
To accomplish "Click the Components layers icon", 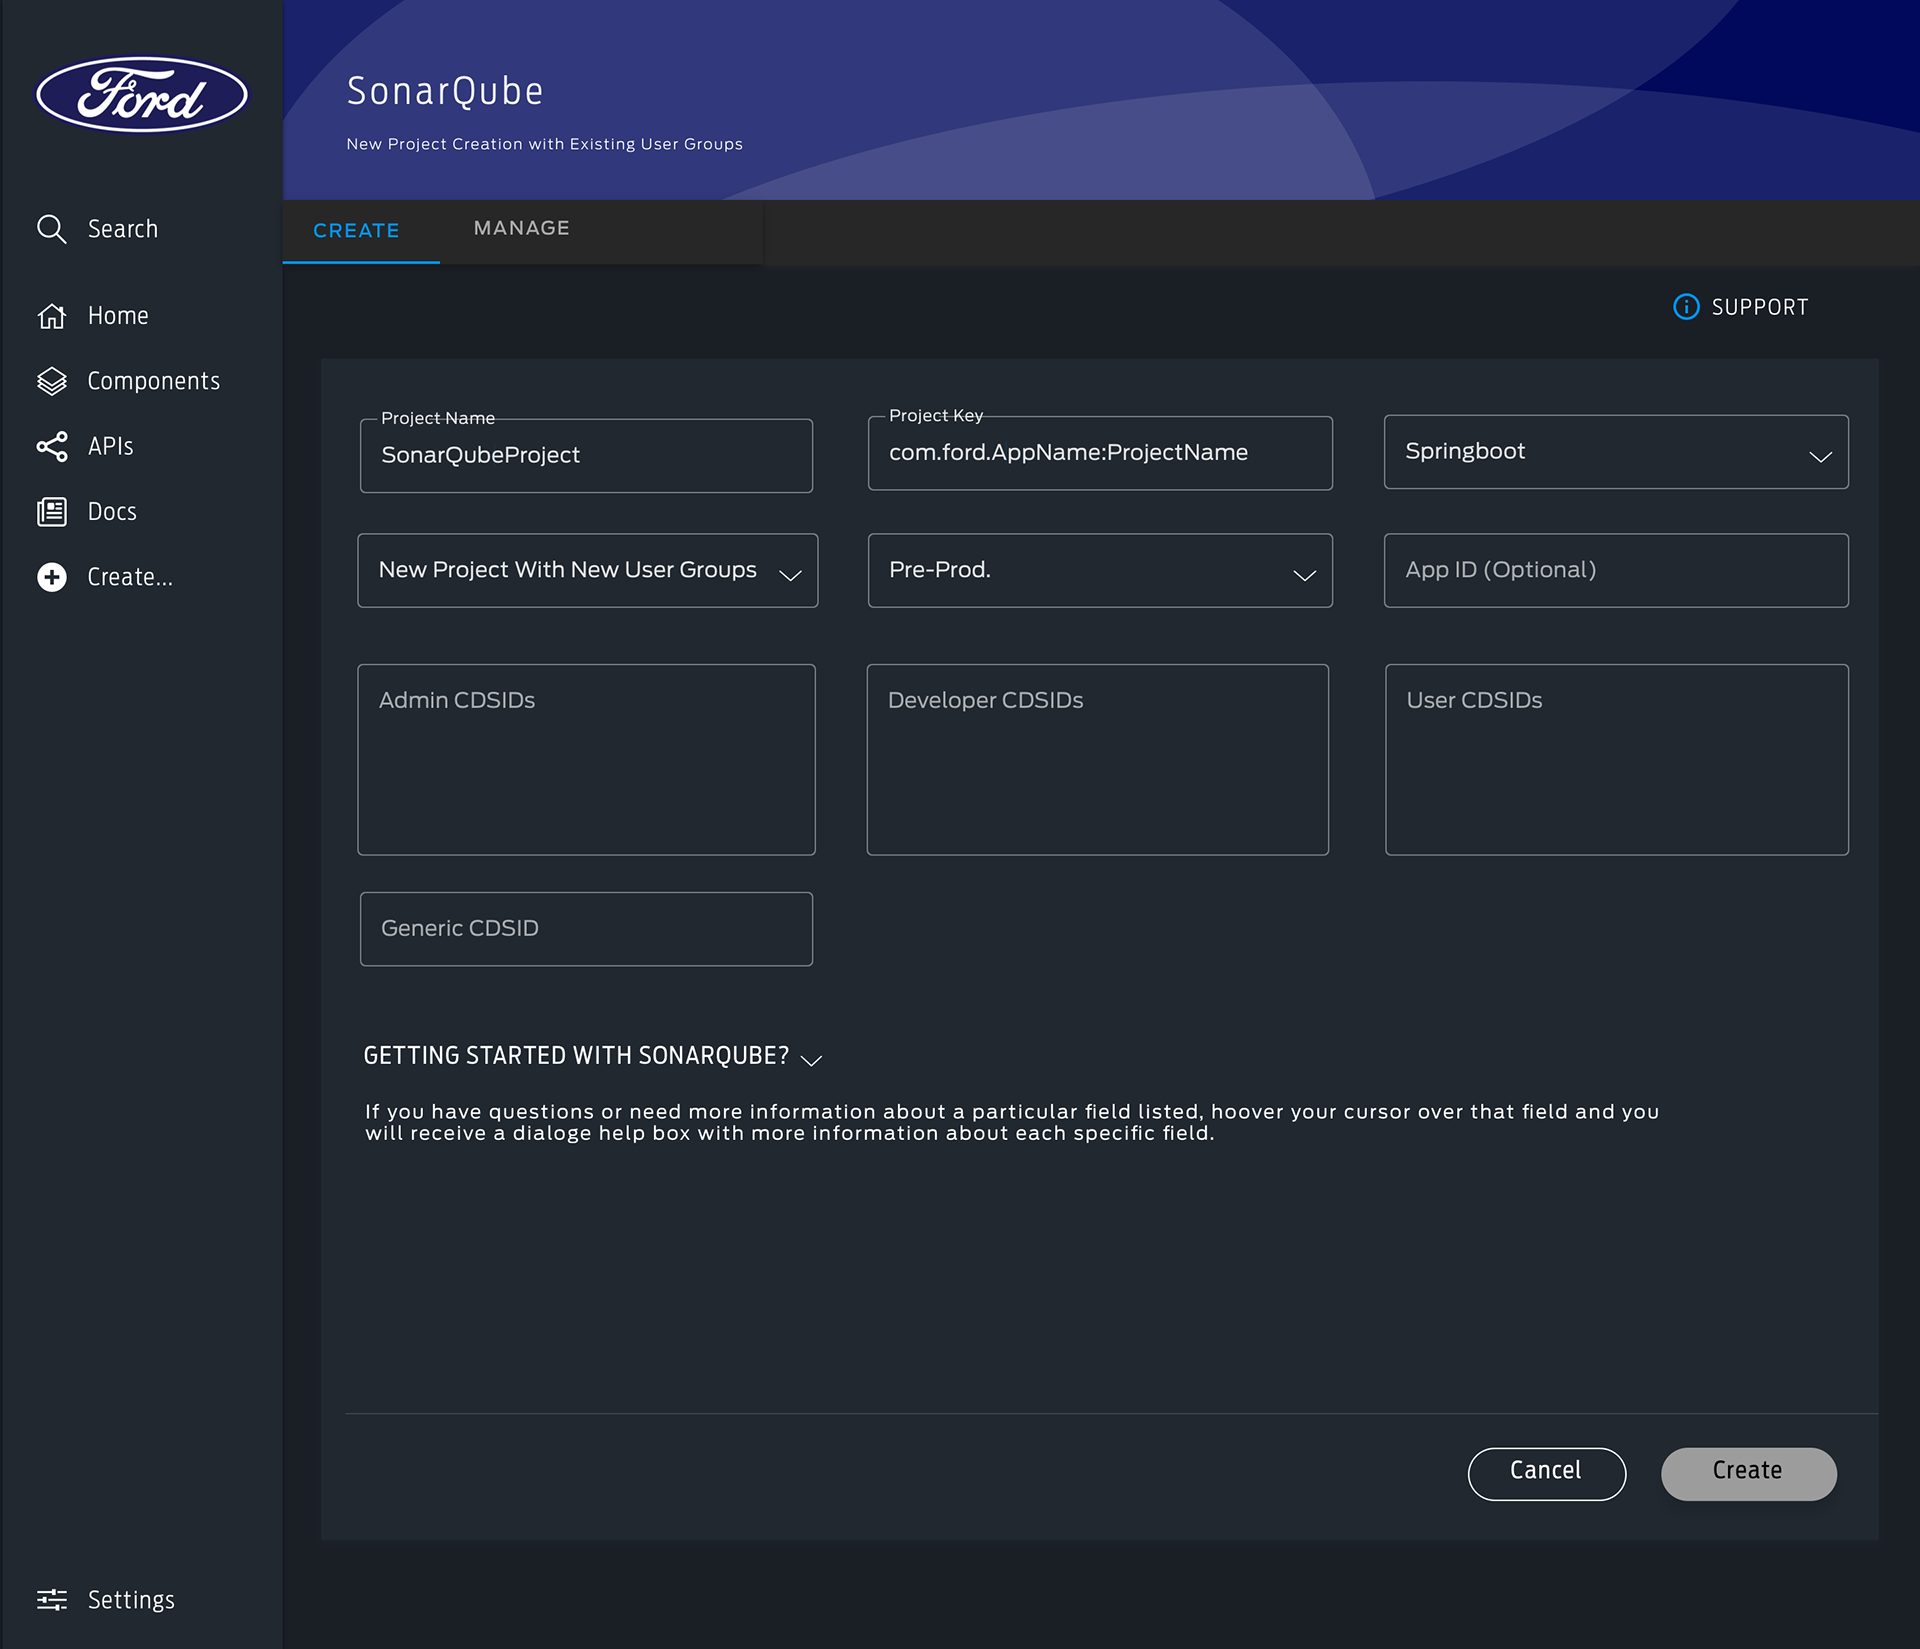I will [51, 381].
